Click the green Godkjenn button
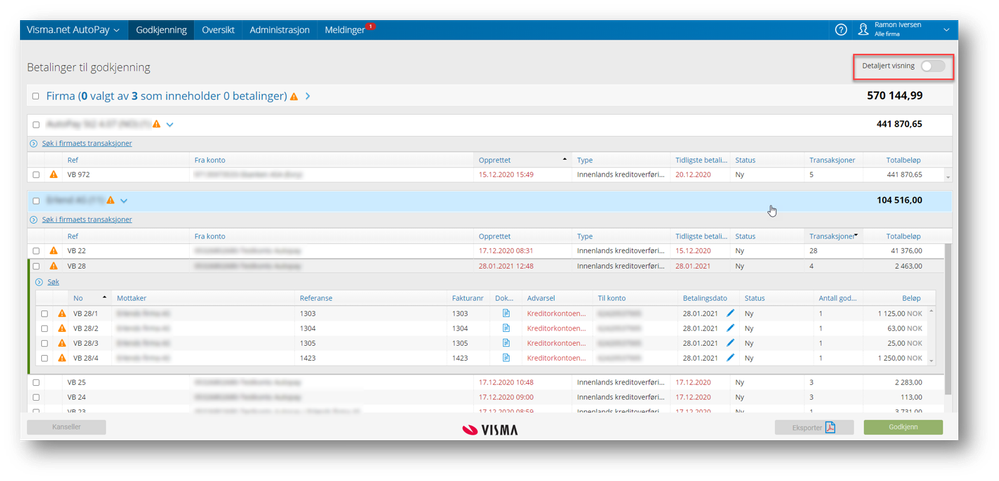Image resolution: width=999 pixels, height=481 pixels. pos(903,427)
